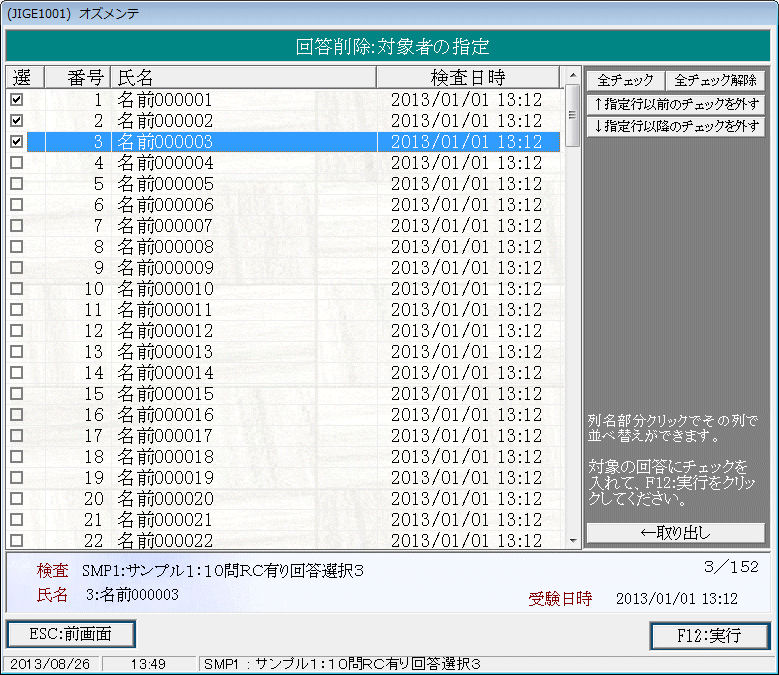Go back with ESC:前画面 button
The image size is (779, 675).
[71, 634]
